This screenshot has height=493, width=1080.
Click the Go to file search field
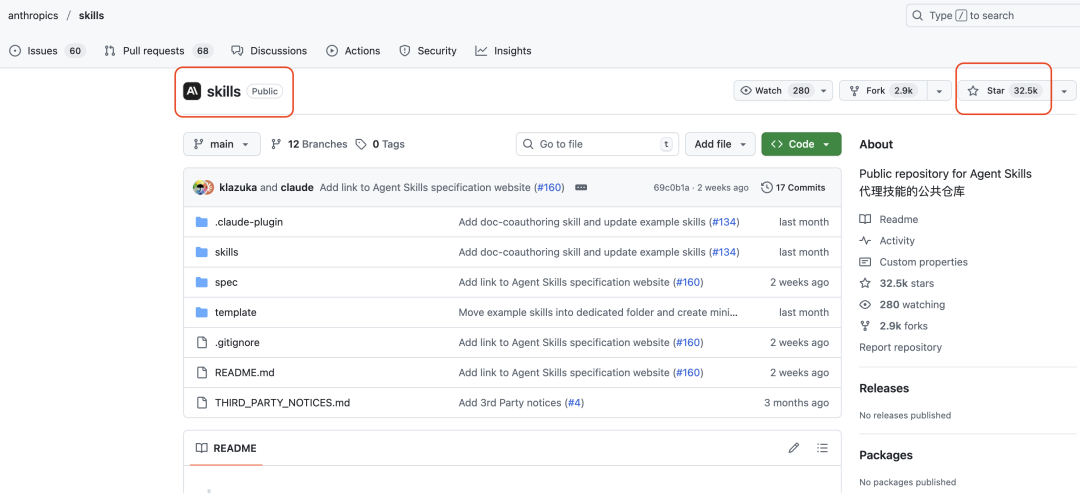(x=597, y=144)
